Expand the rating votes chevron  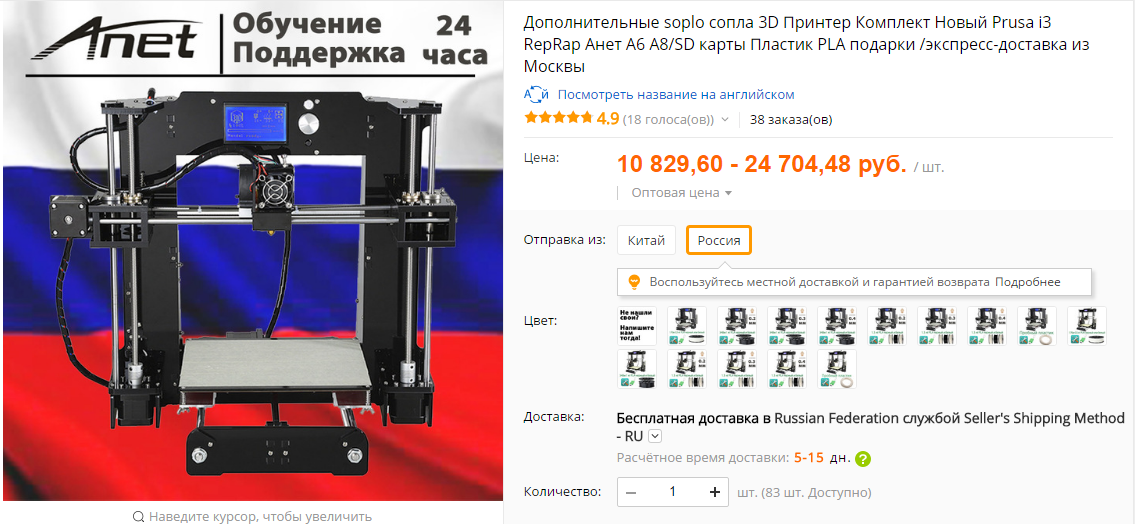point(725,119)
